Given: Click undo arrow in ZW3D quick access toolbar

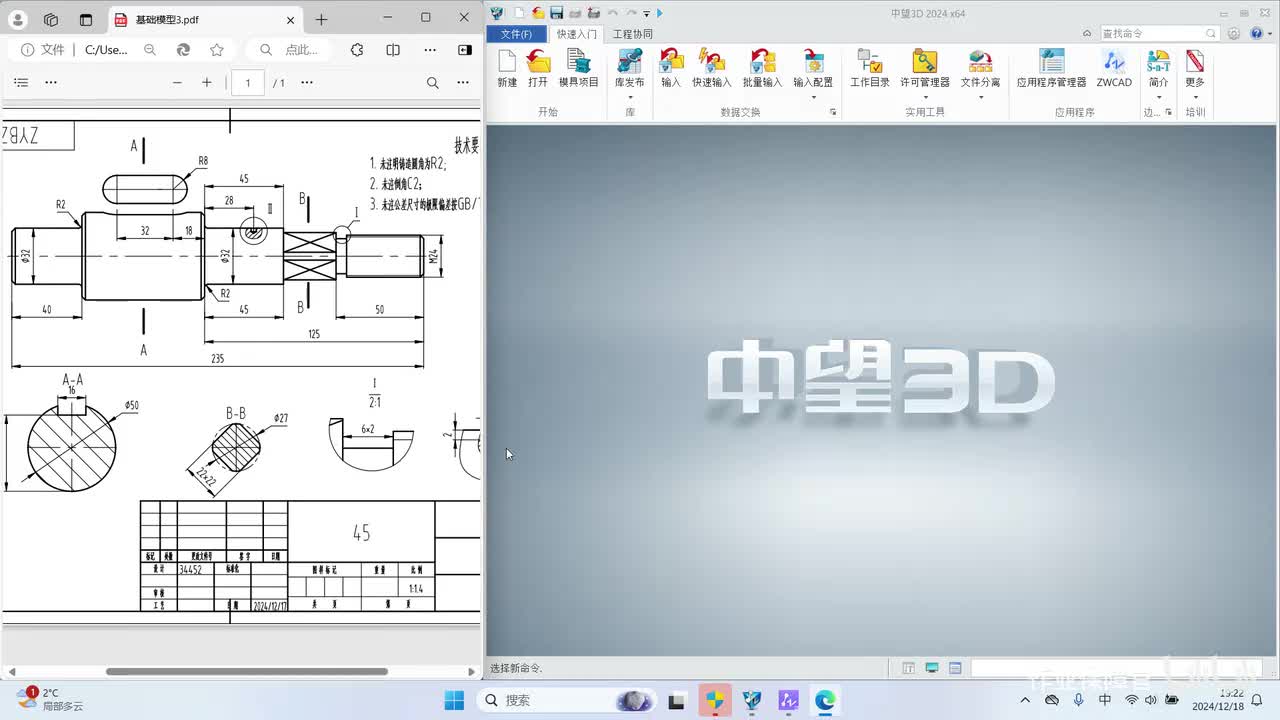Looking at the screenshot, I should [612, 13].
